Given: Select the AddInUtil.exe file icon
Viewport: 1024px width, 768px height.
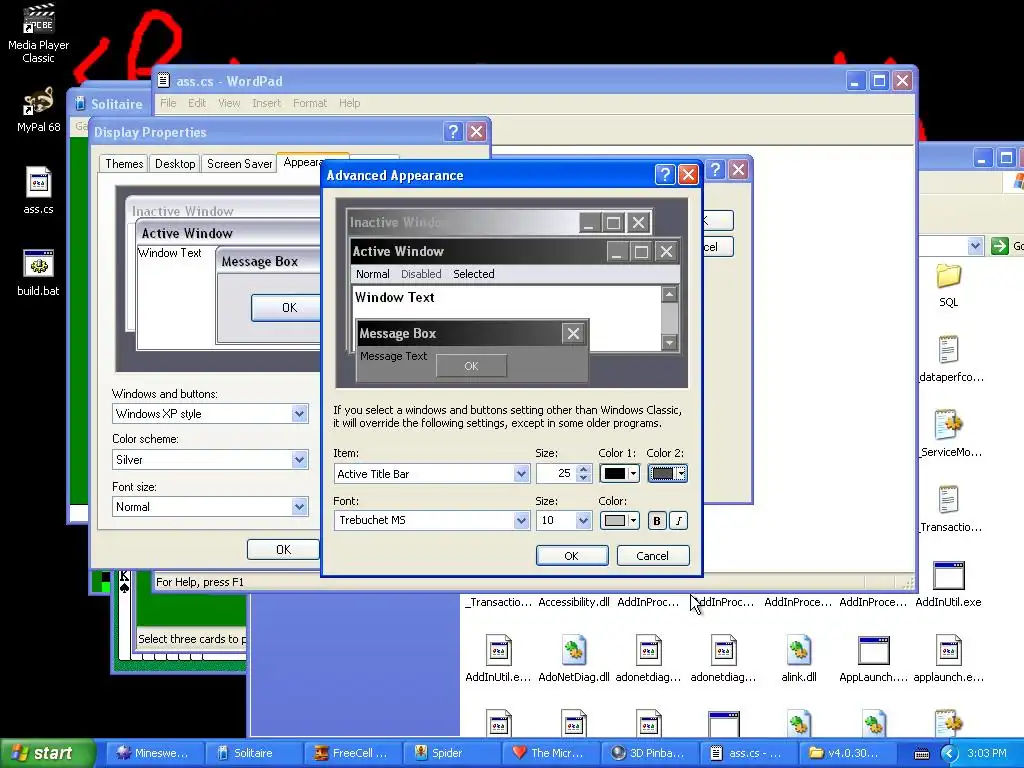Looking at the screenshot, I should pyautogui.click(x=948, y=584).
